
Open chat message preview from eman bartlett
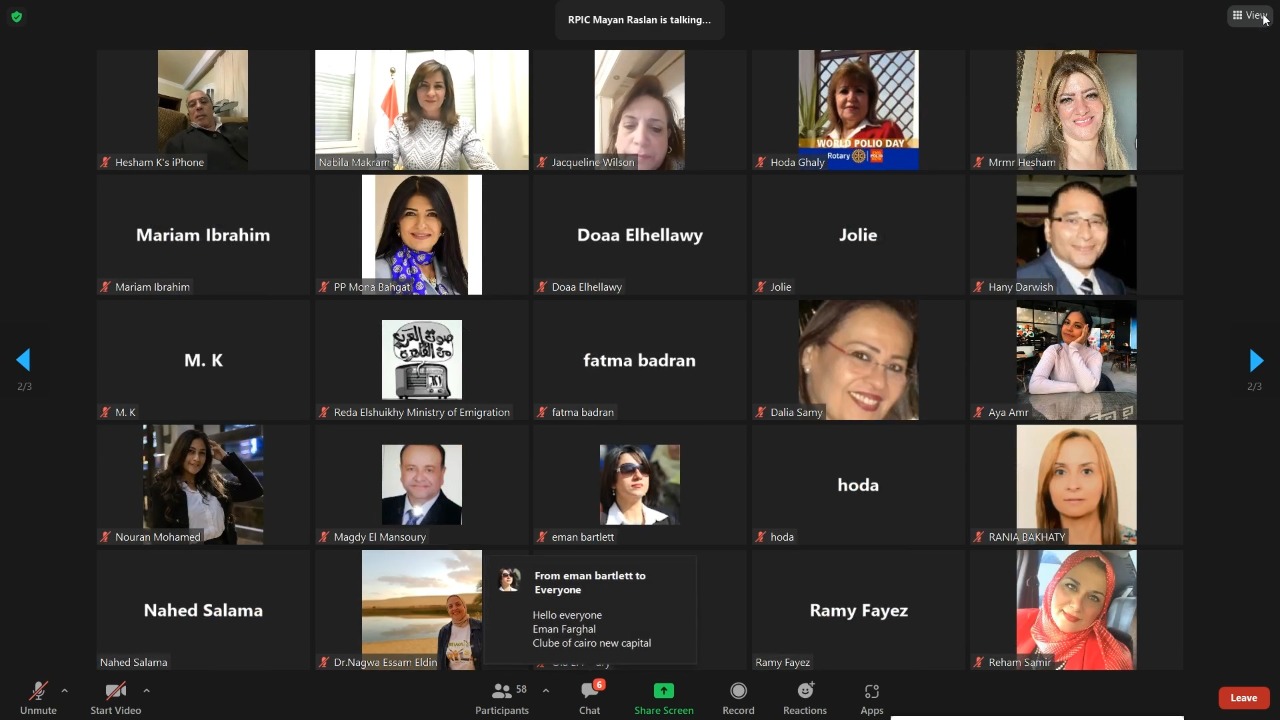click(x=590, y=610)
